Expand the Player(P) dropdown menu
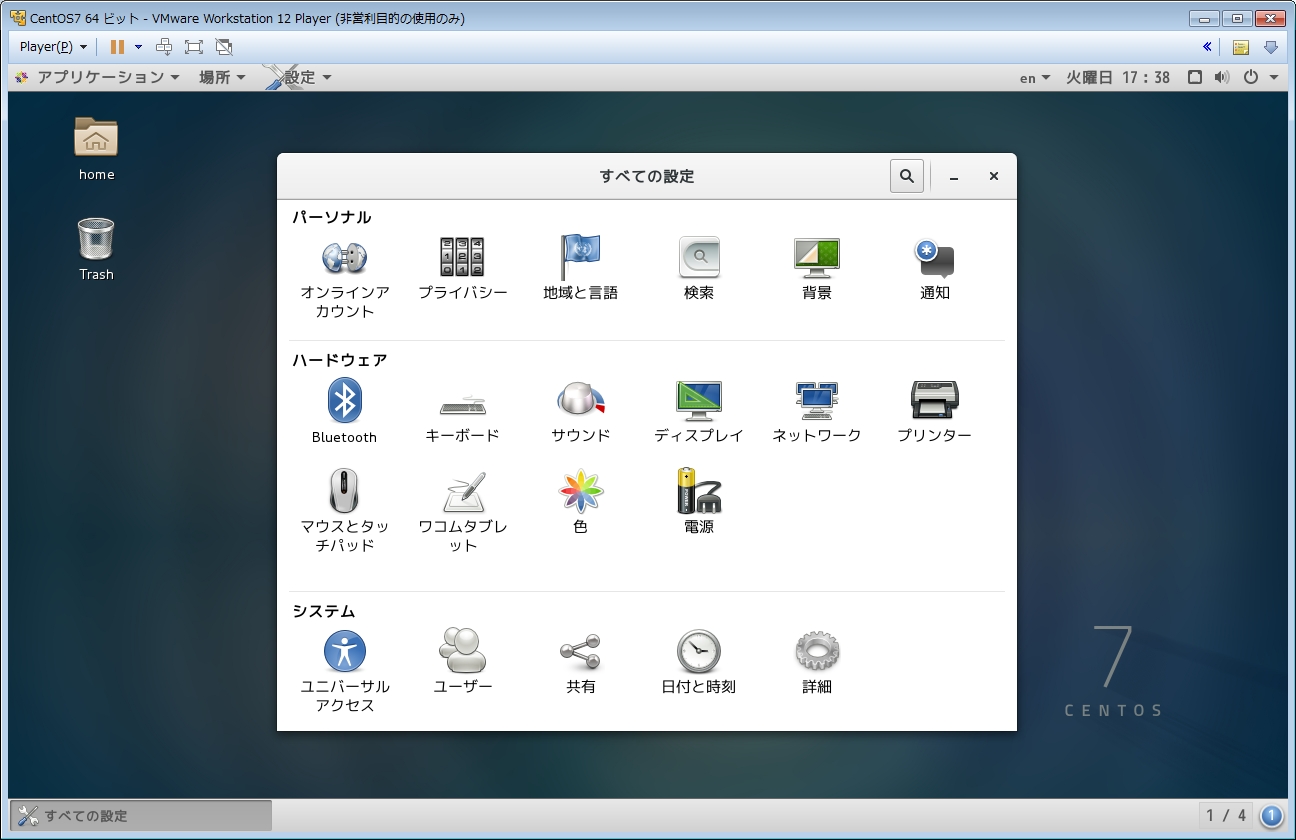This screenshot has width=1296, height=840. (53, 47)
